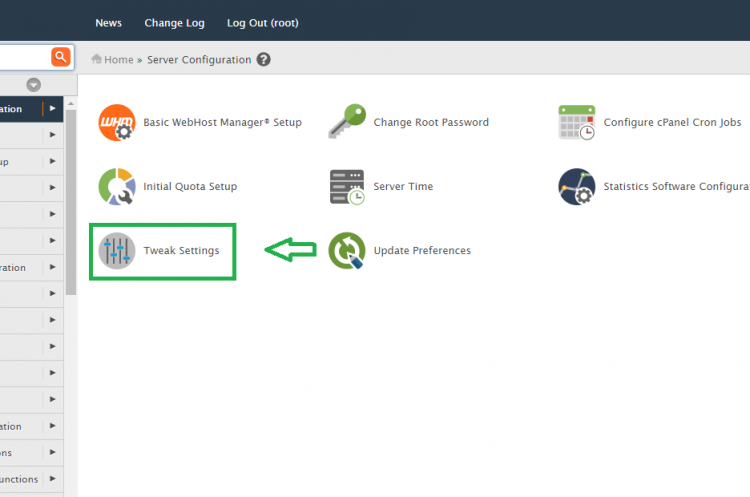Screen dimensions: 750x497
Task: Click the sidebar vertical scrollbar thumb
Action: coord(71,202)
